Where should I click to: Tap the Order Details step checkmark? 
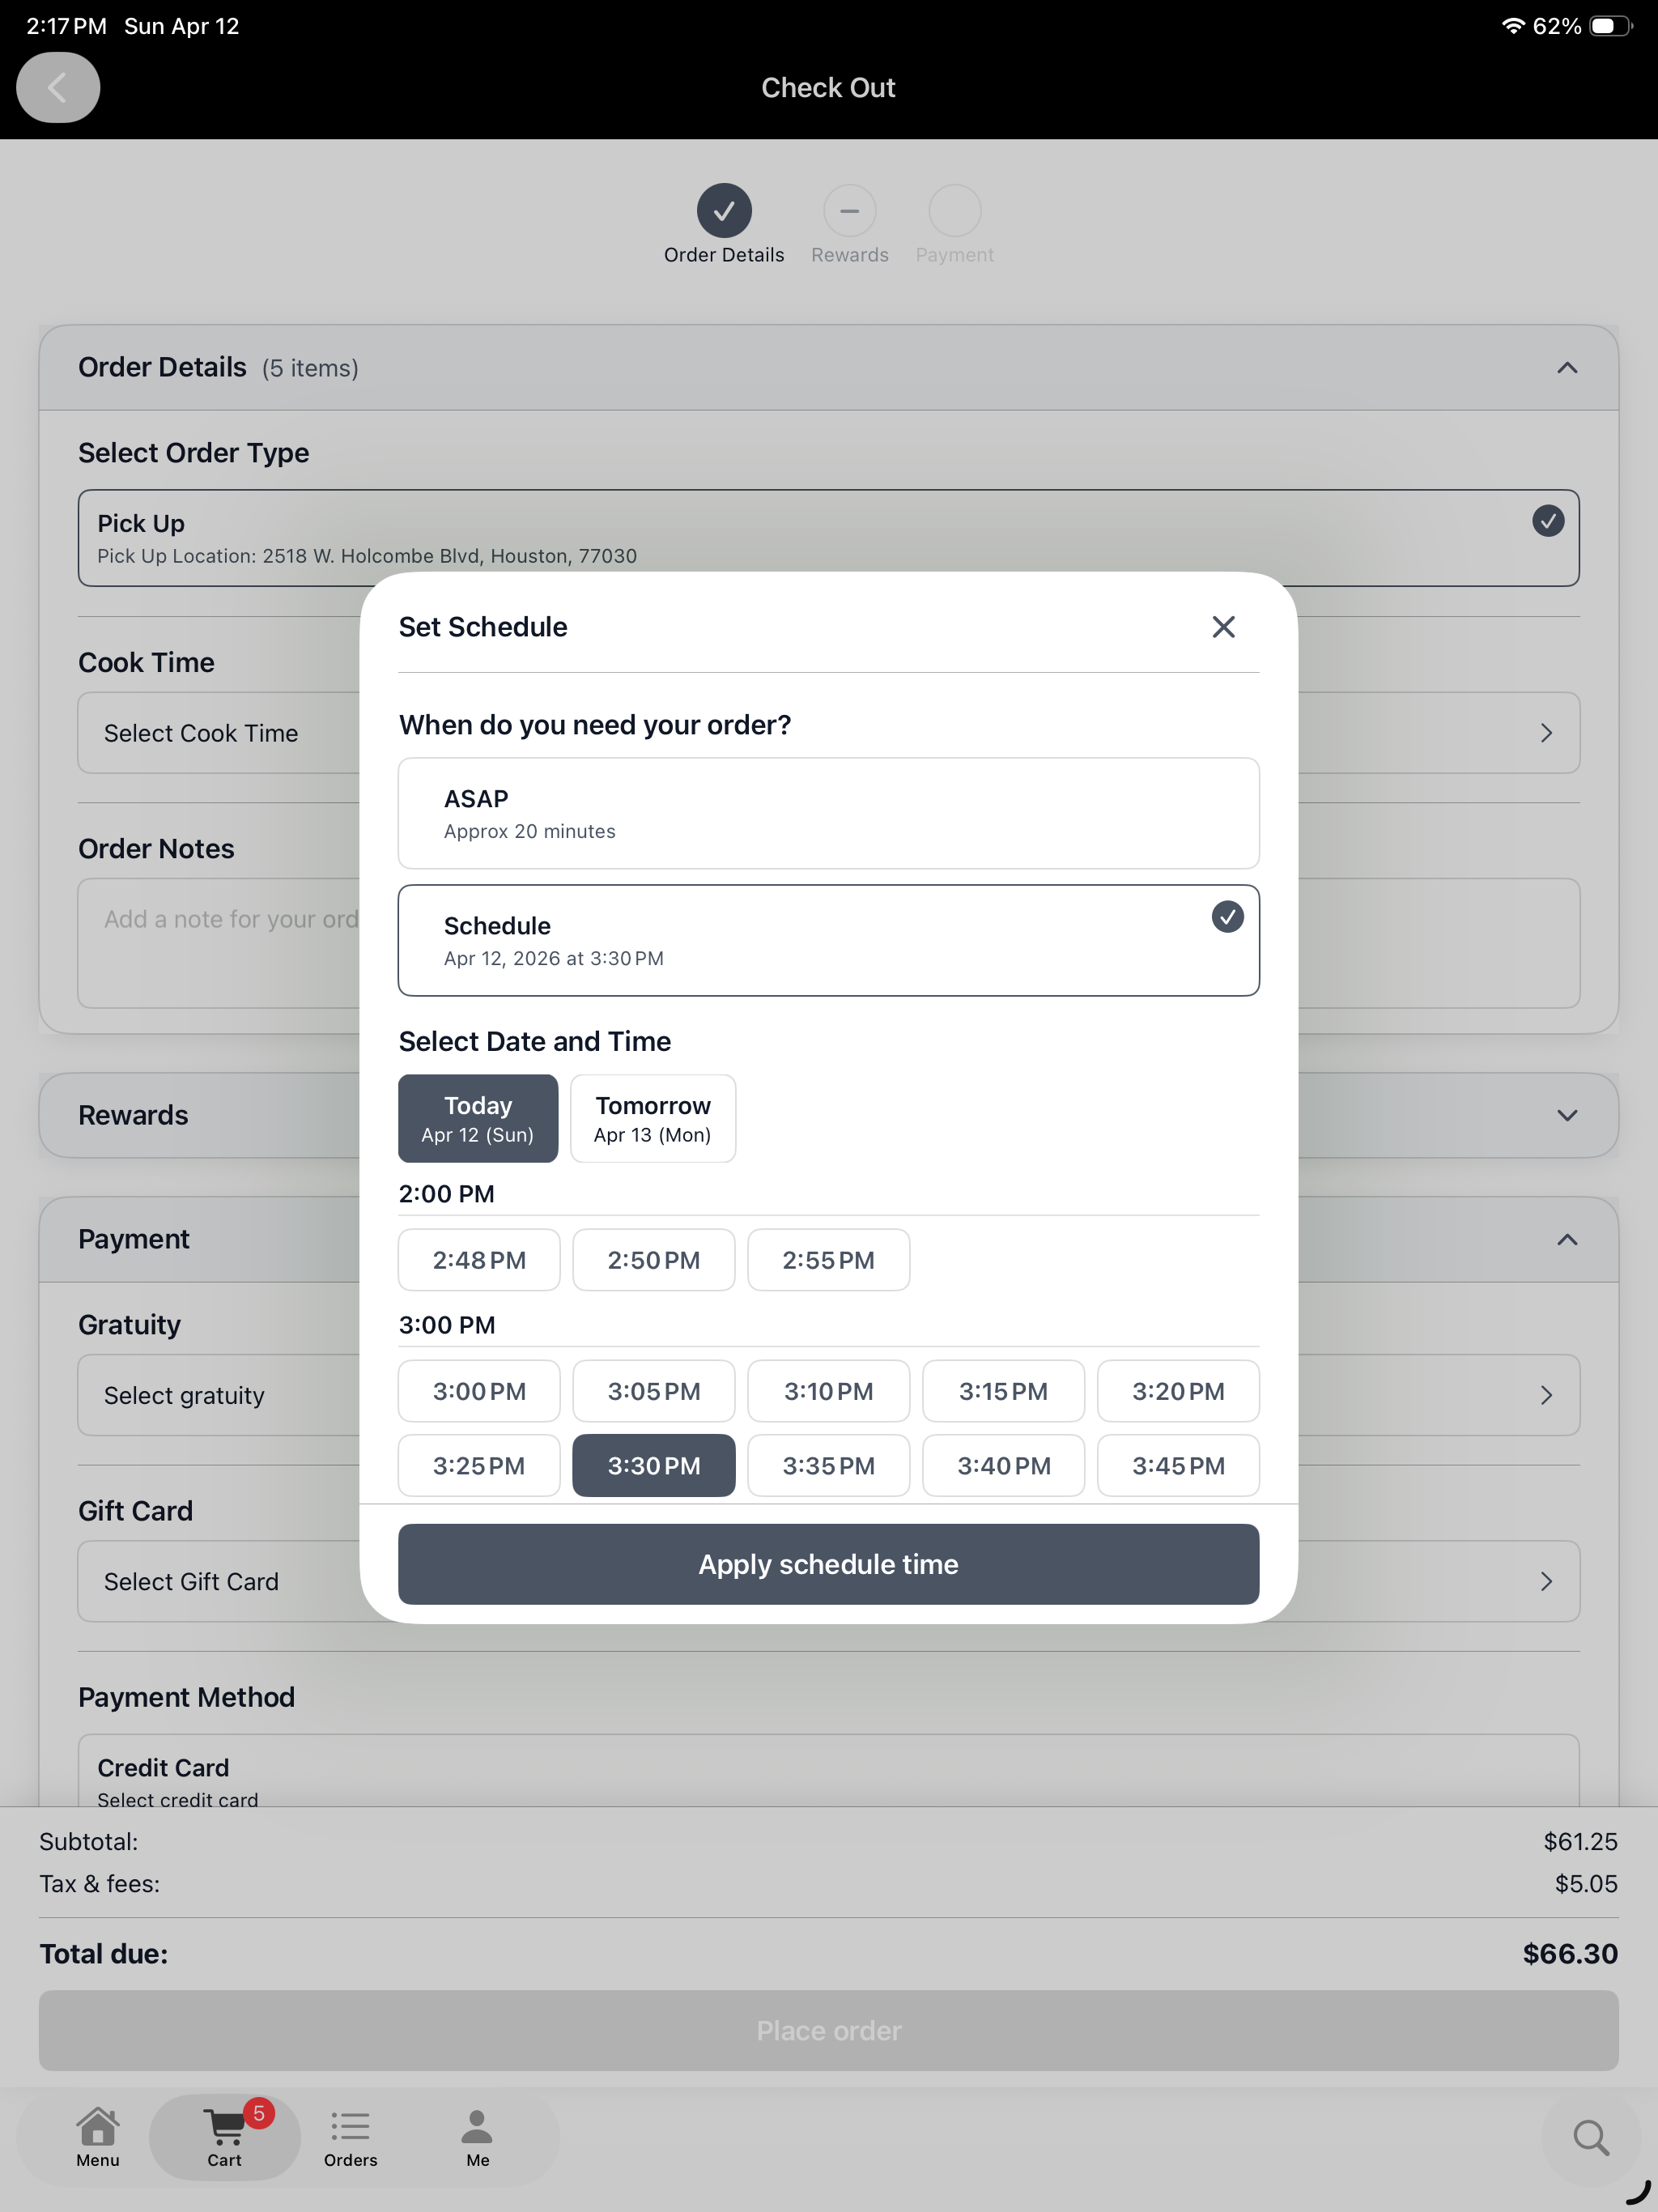pos(724,211)
